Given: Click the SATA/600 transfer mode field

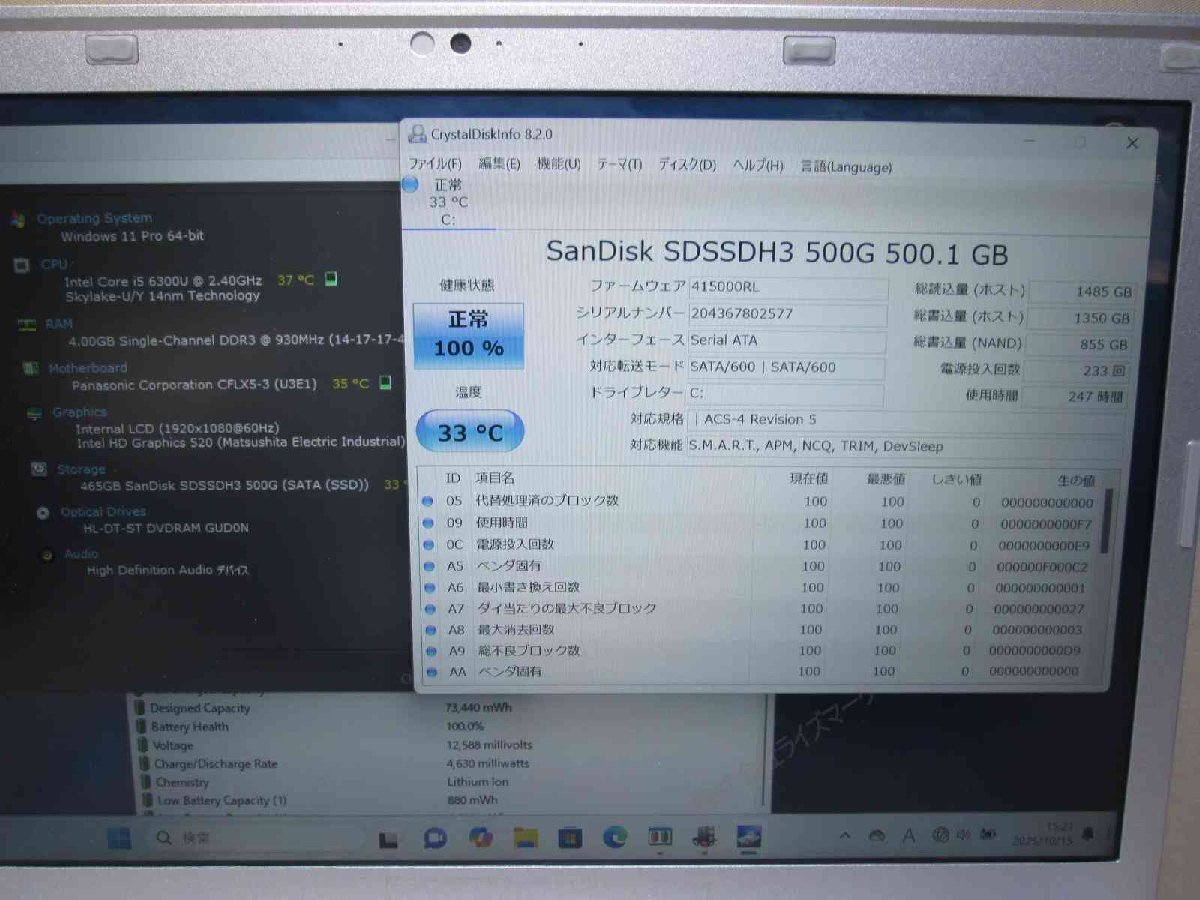Looking at the screenshot, I should click(x=786, y=367).
